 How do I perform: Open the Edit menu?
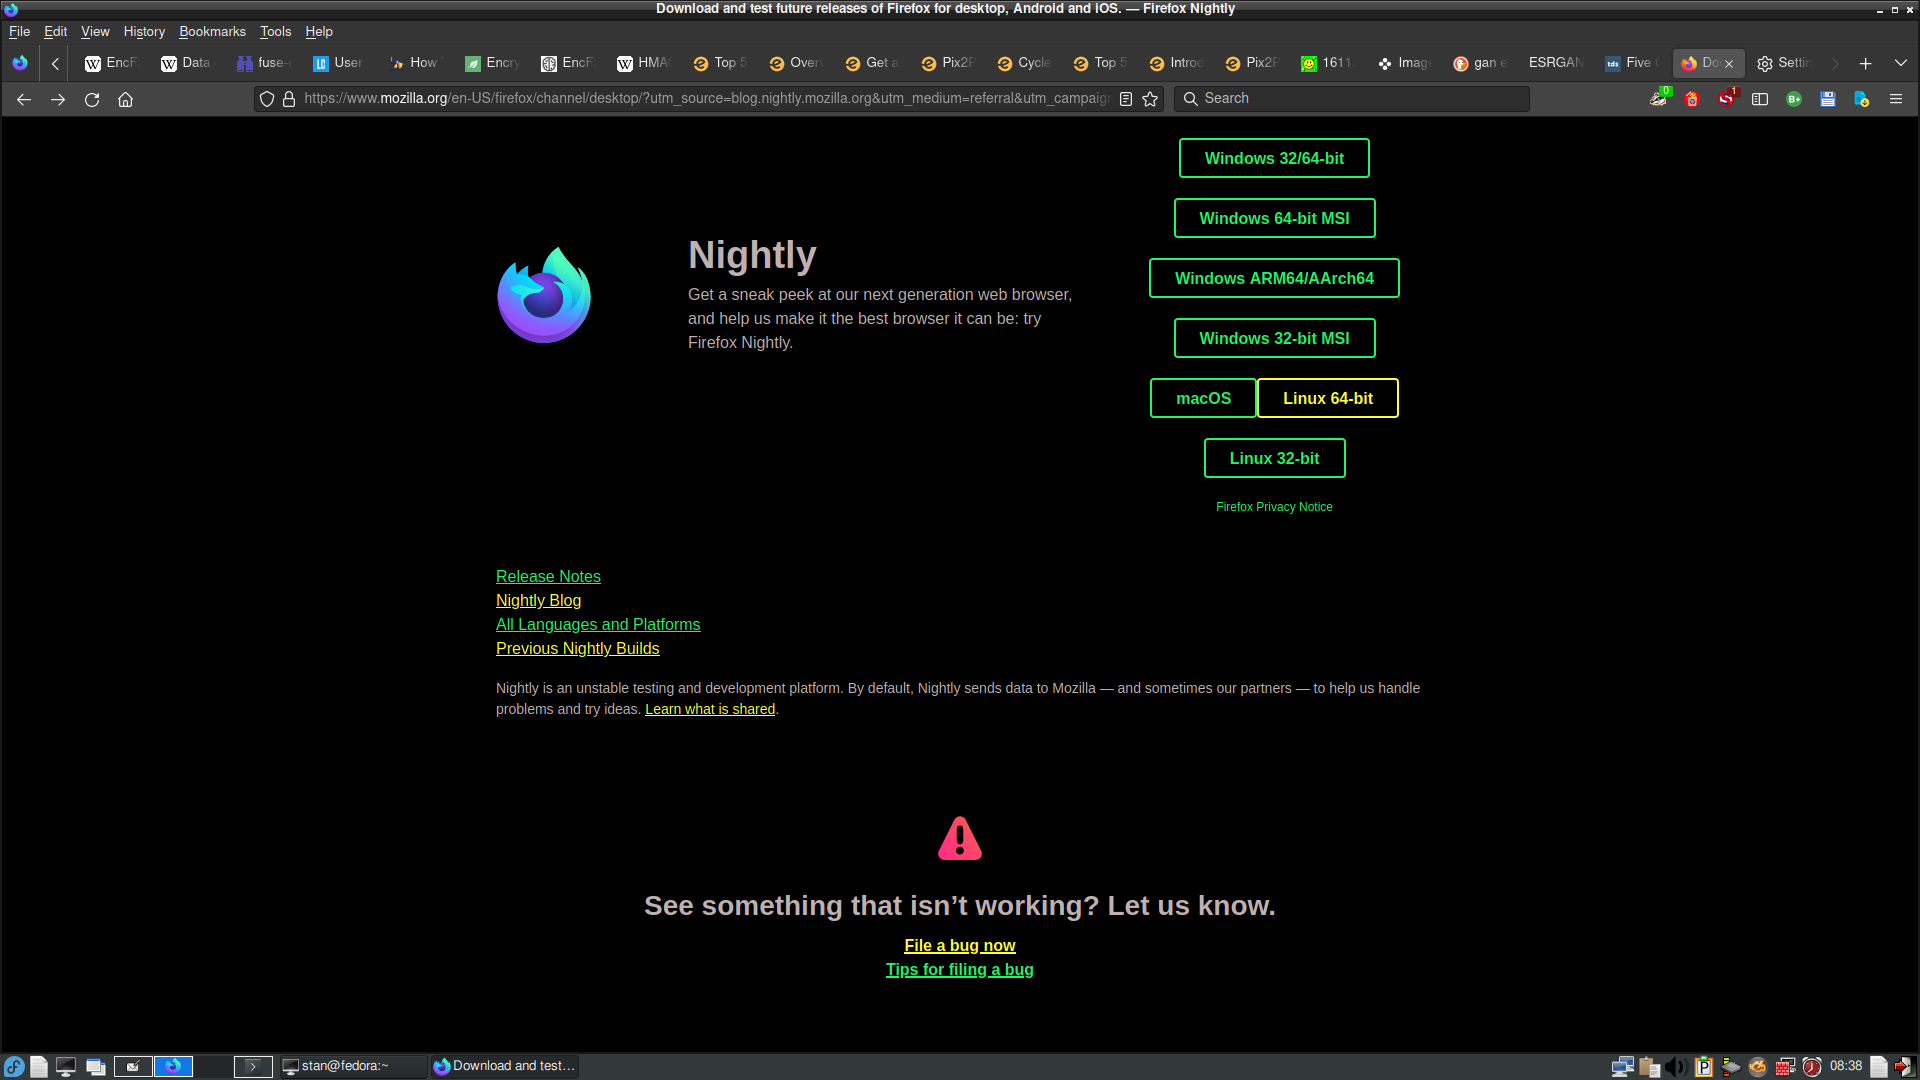coord(55,32)
